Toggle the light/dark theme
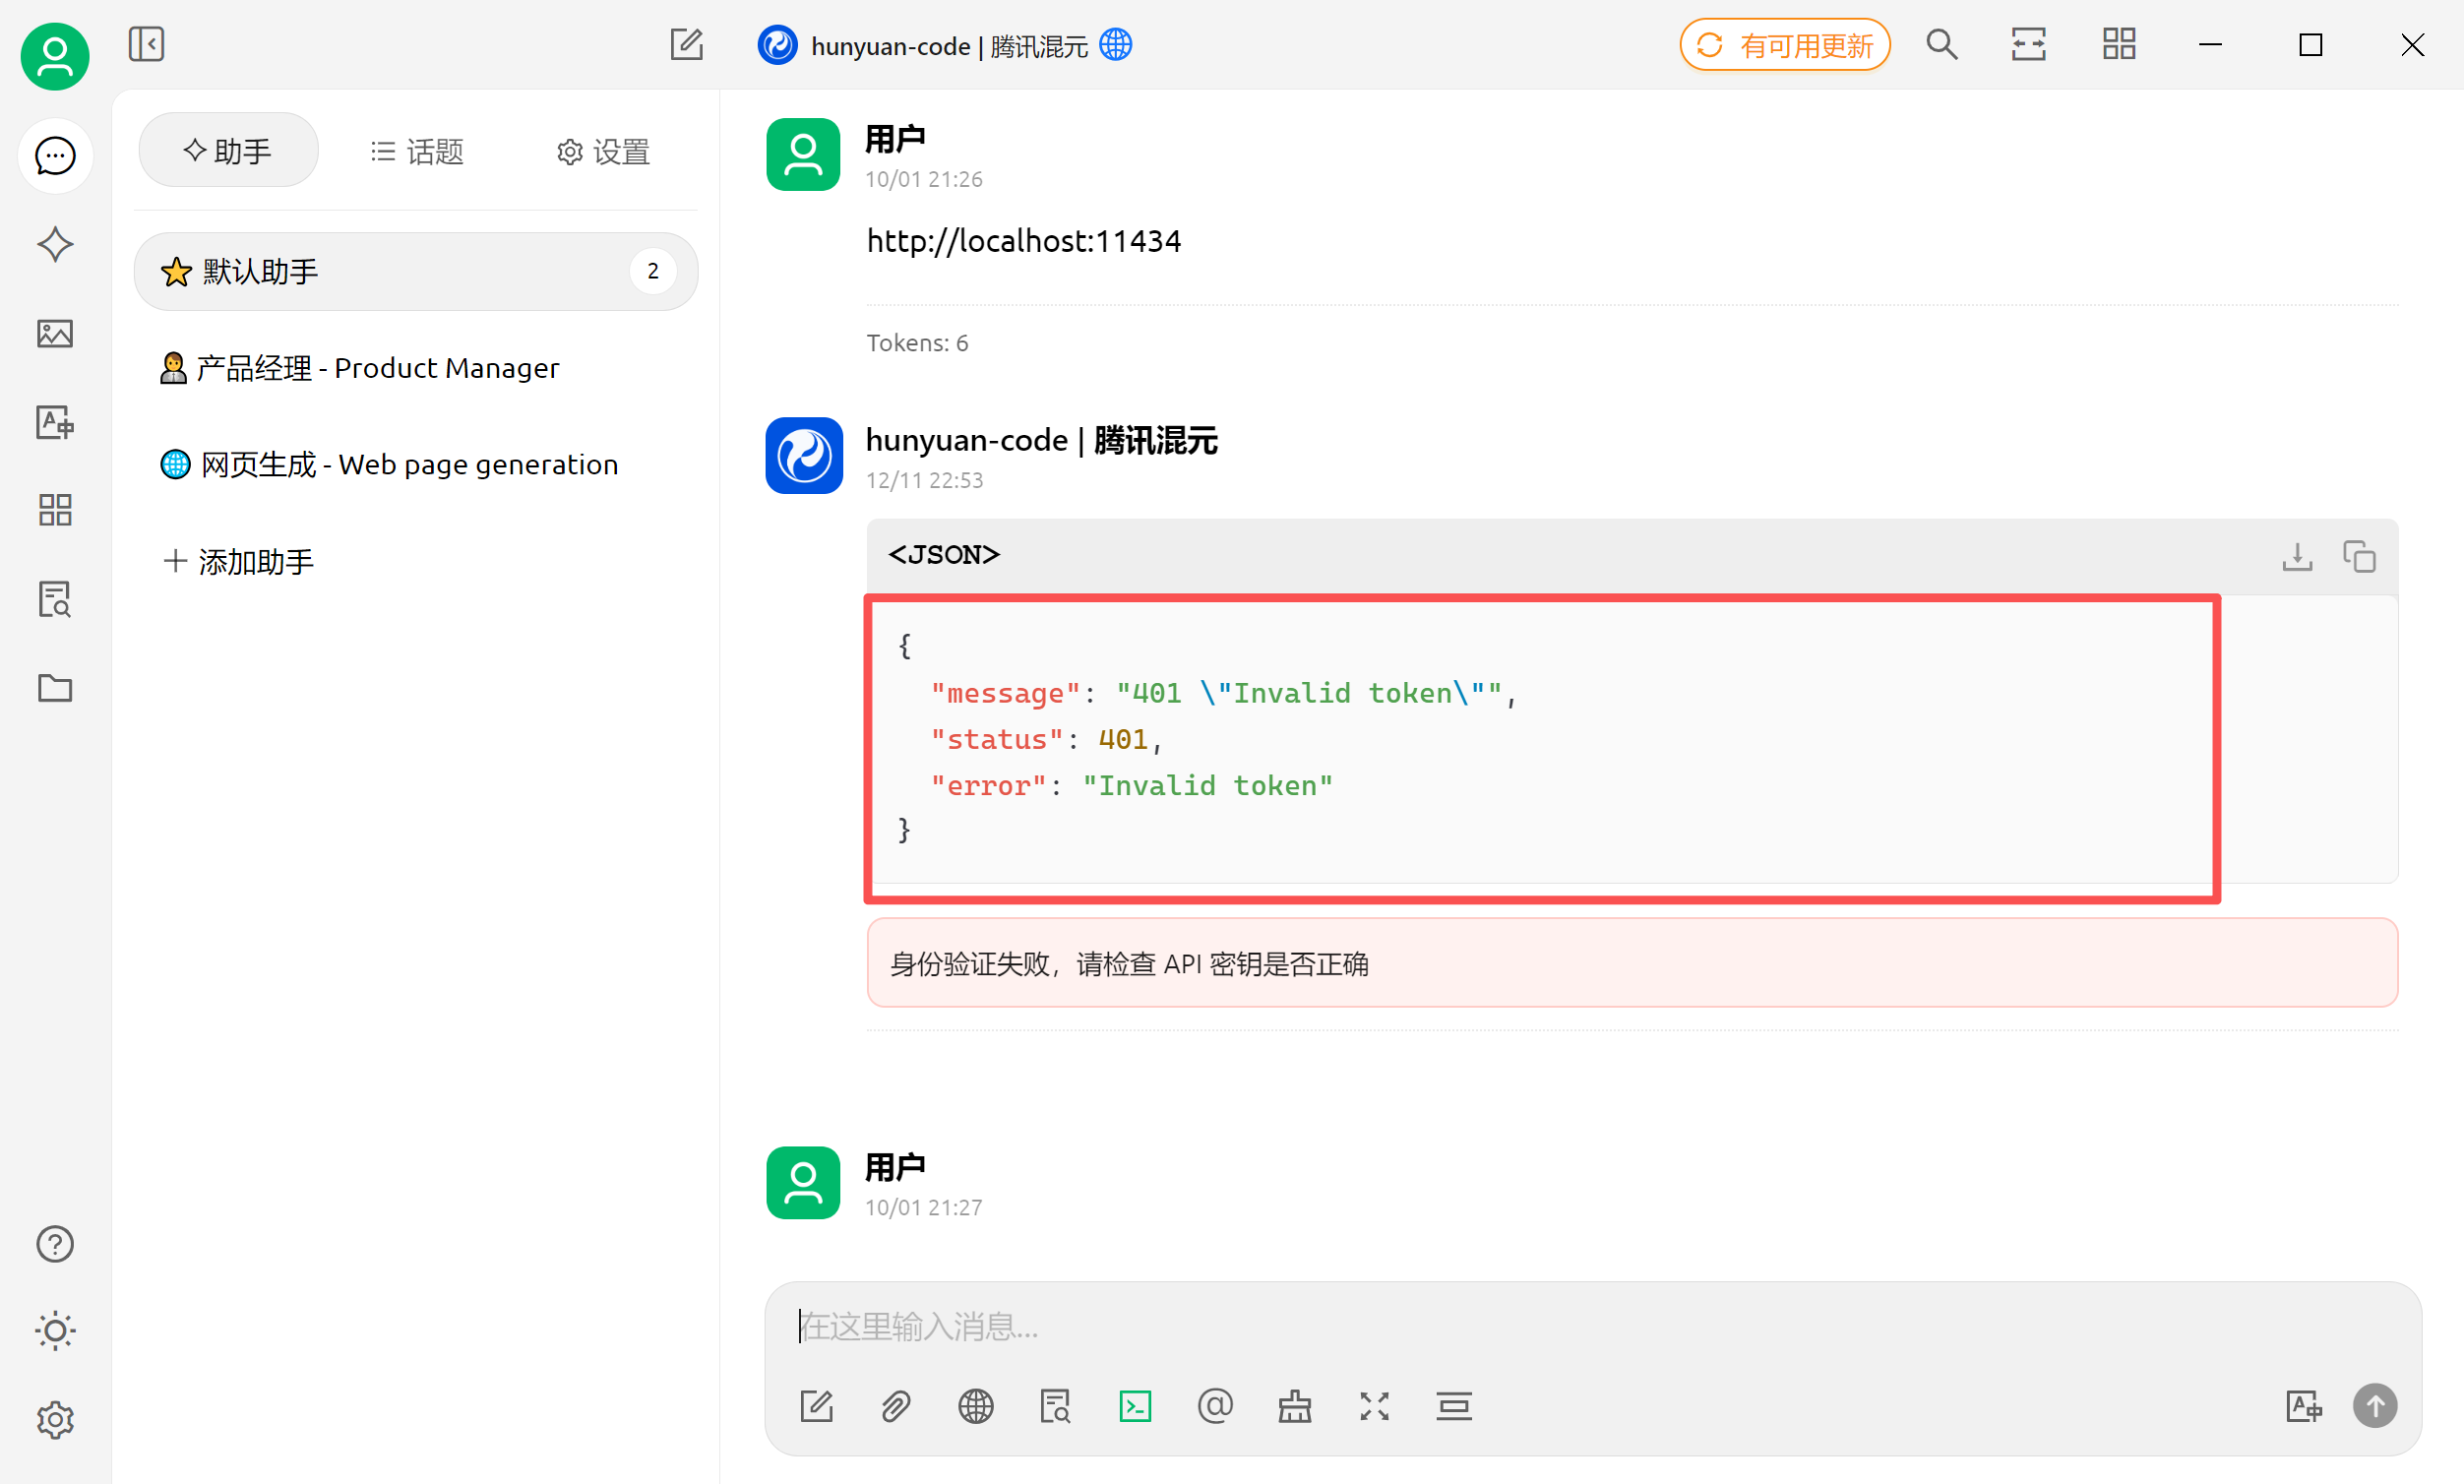This screenshot has width=2464, height=1484. (x=55, y=1331)
